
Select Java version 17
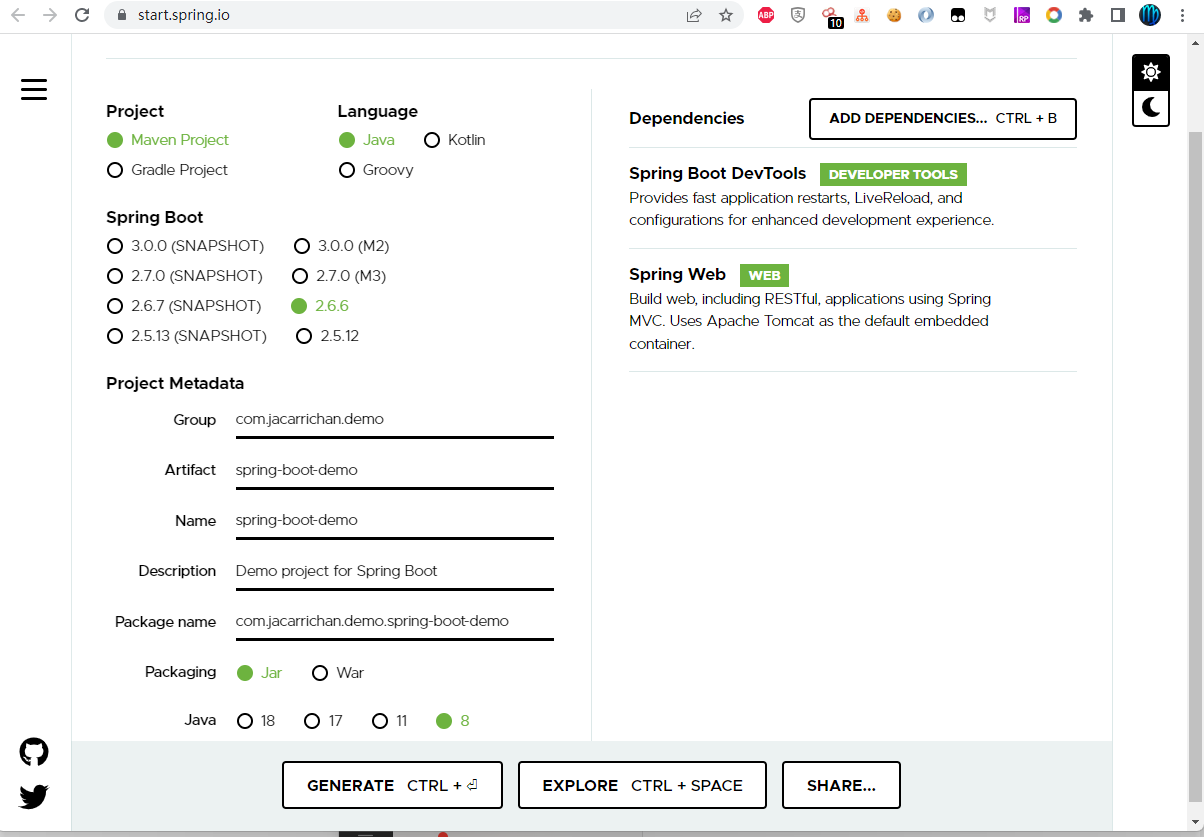click(323, 721)
